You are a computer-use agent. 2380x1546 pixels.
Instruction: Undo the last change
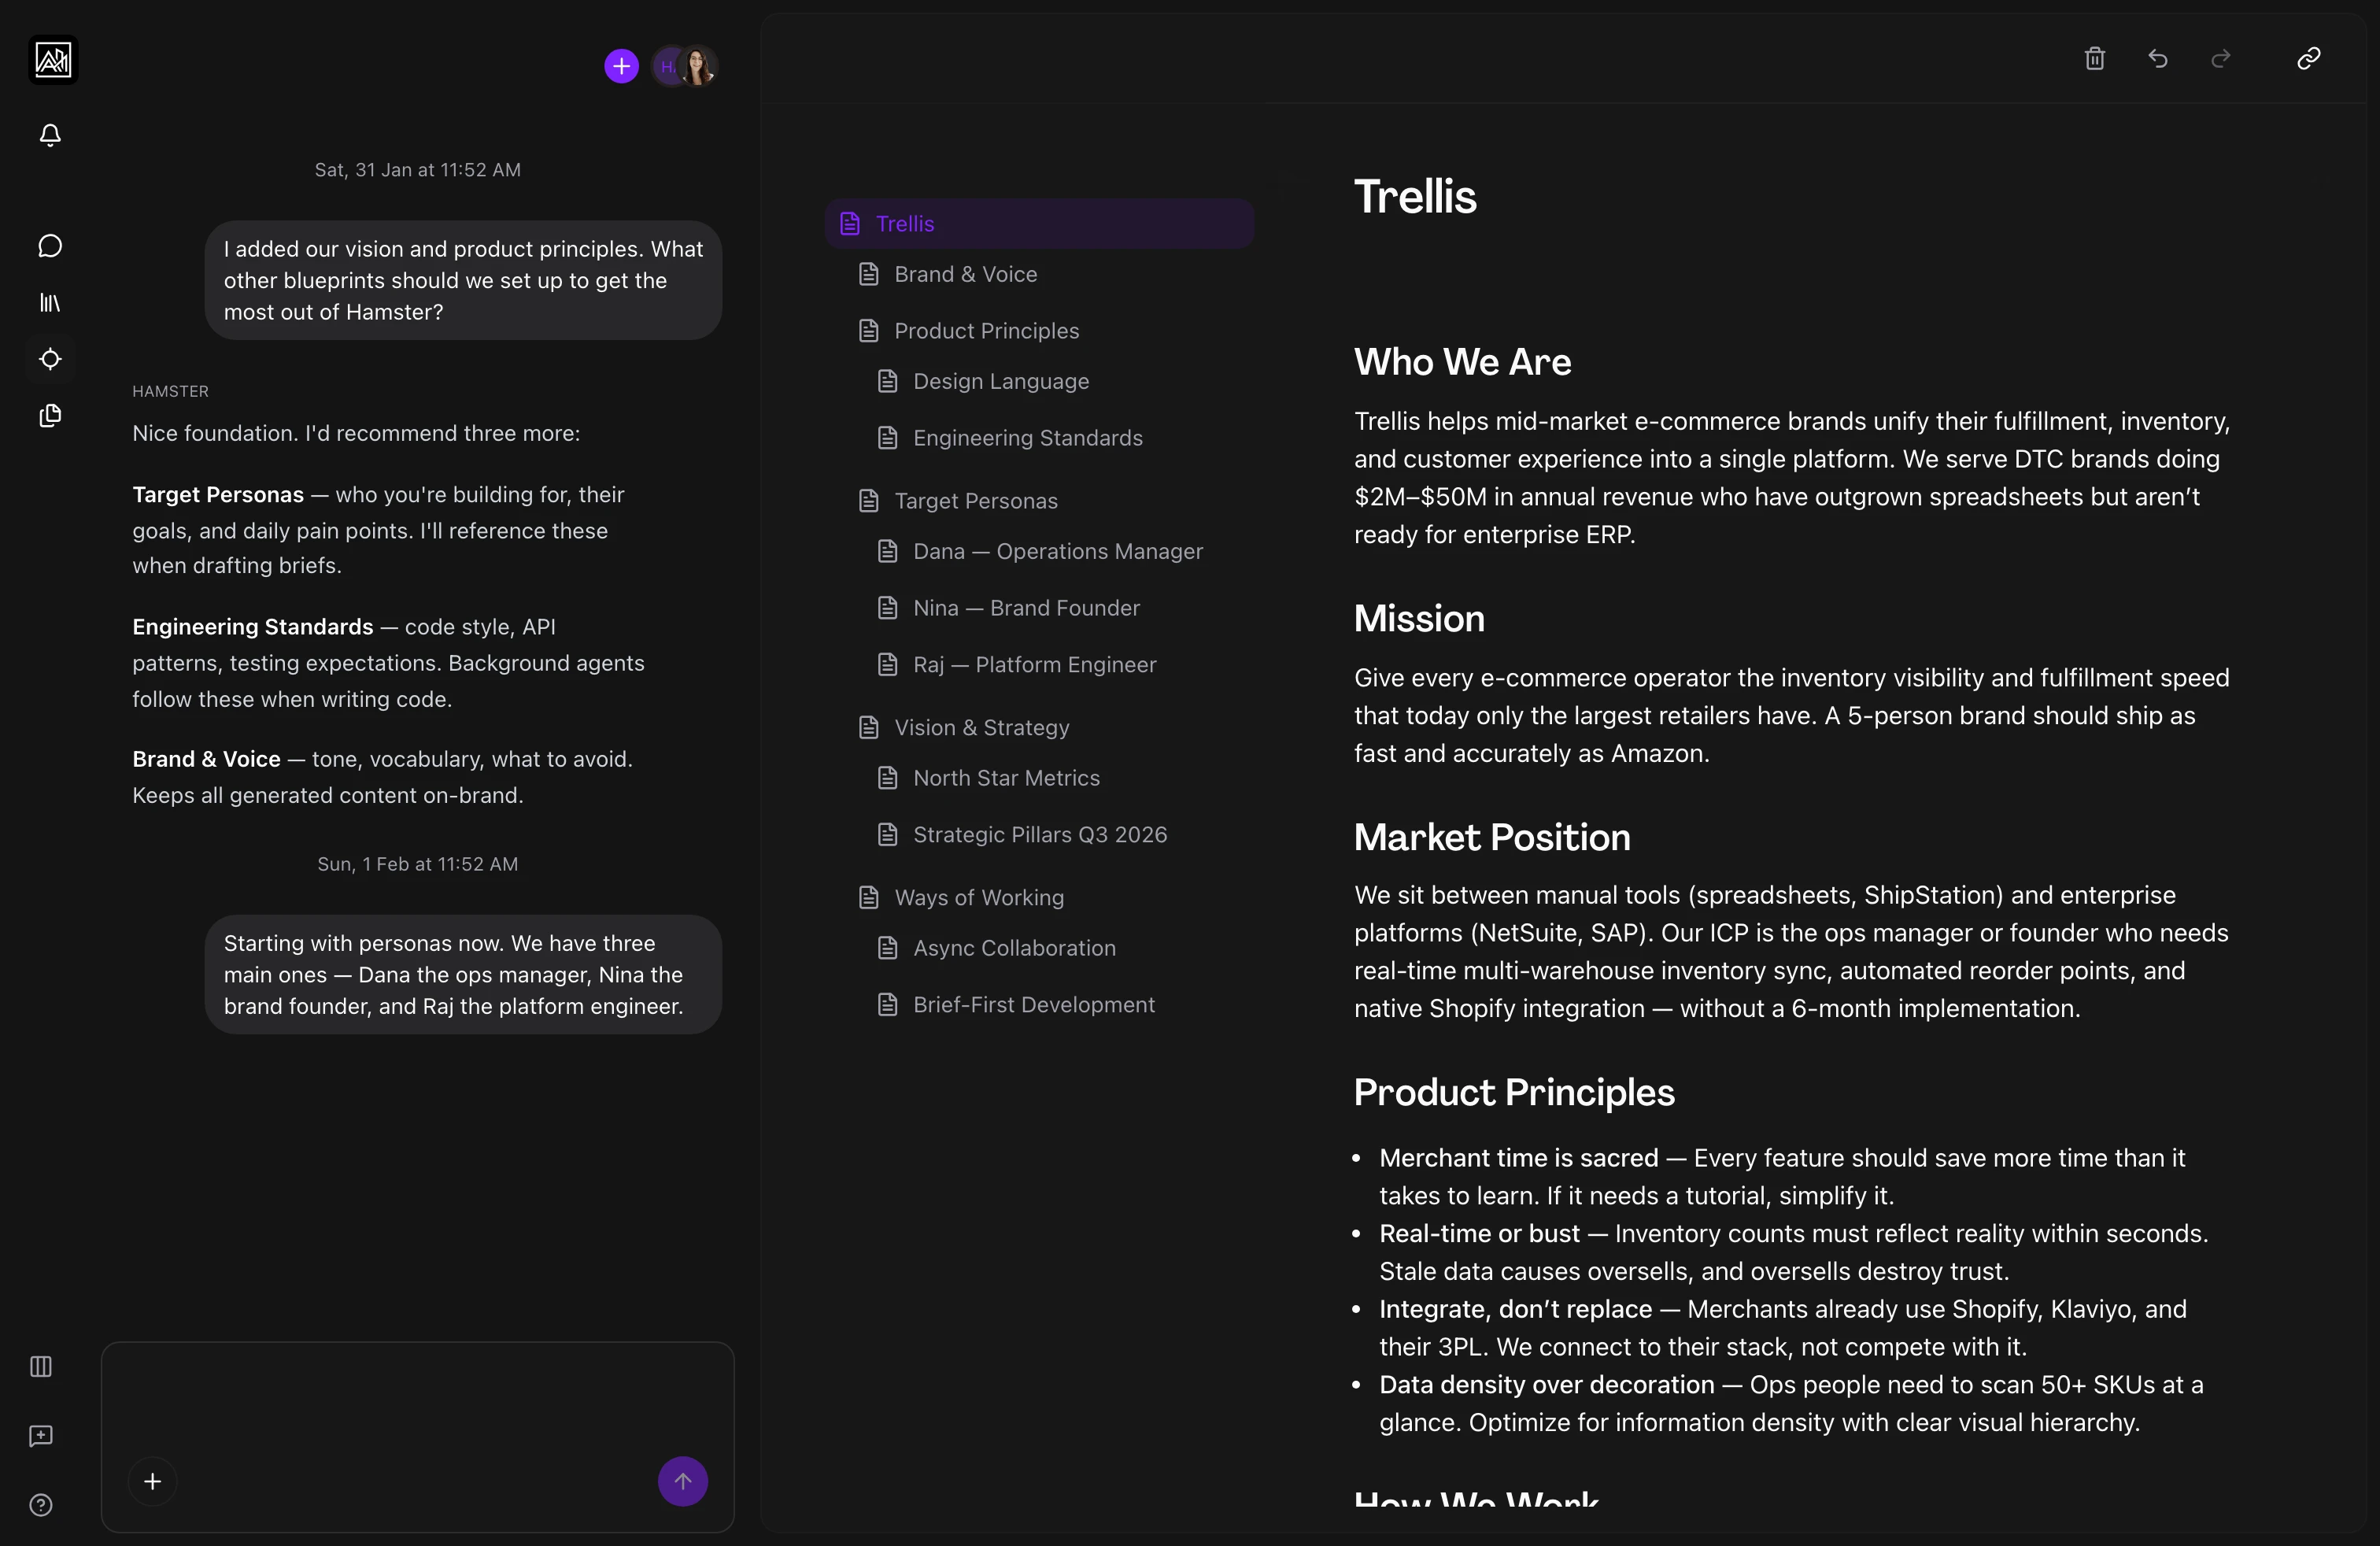point(2158,59)
